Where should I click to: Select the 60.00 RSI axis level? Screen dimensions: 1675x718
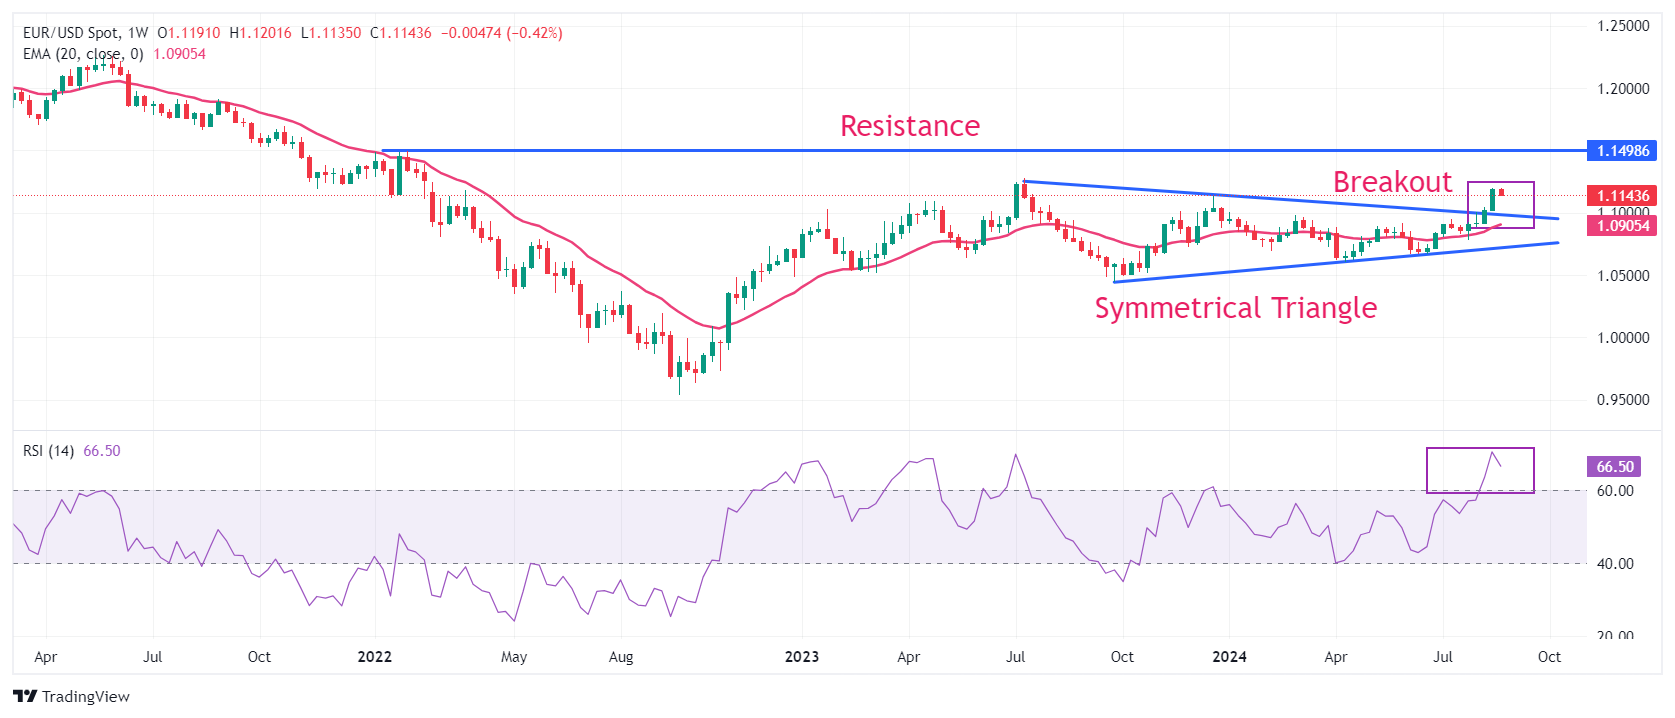(1615, 491)
